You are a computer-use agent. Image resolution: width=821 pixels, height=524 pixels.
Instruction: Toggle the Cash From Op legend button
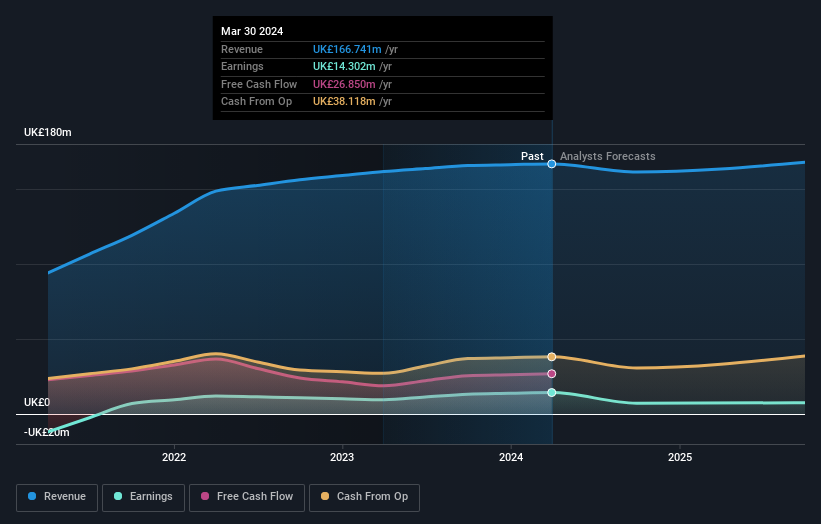tap(364, 497)
